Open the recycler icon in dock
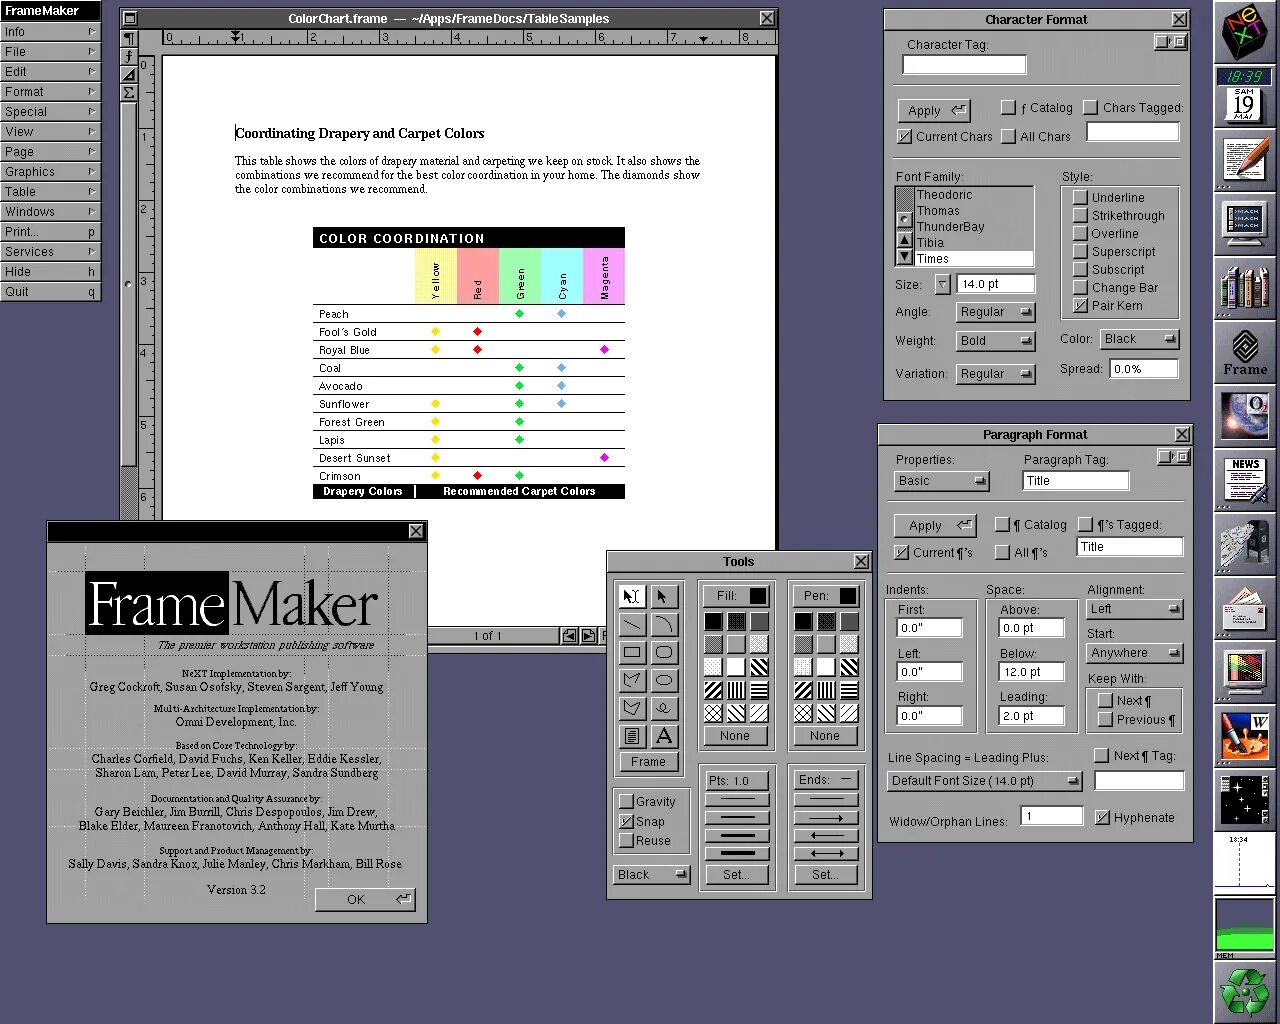 point(1245,992)
